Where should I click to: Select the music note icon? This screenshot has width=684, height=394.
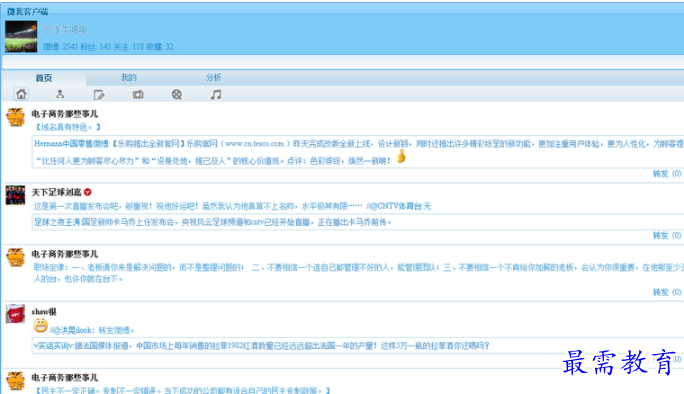[216, 94]
